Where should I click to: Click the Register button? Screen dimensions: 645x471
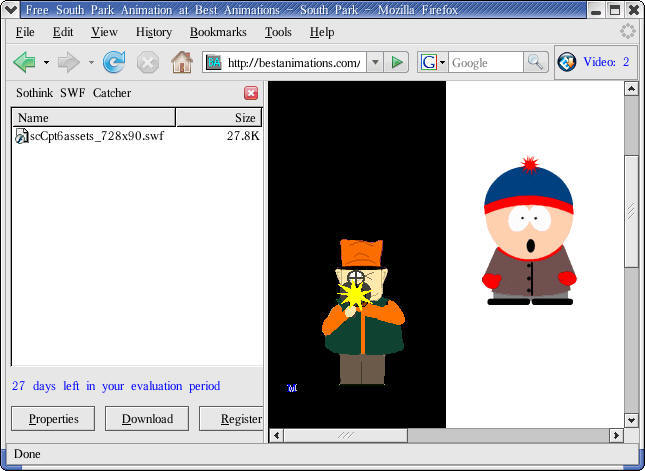pyautogui.click(x=232, y=419)
